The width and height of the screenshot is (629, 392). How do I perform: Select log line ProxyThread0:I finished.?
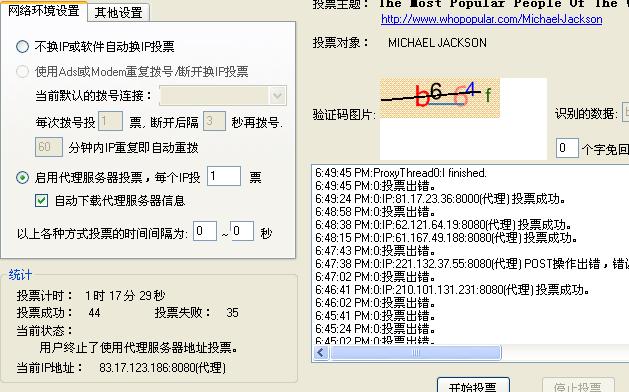pyautogui.click(x=401, y=173)
